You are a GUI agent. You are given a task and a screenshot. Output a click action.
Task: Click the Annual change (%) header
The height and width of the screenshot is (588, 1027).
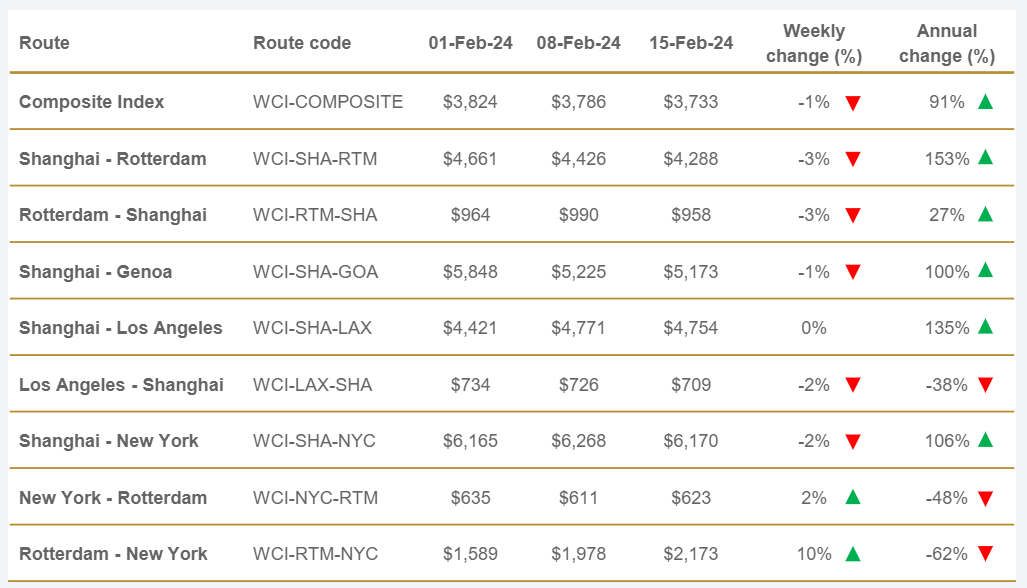pyautogui.click(x=947, y=44)
